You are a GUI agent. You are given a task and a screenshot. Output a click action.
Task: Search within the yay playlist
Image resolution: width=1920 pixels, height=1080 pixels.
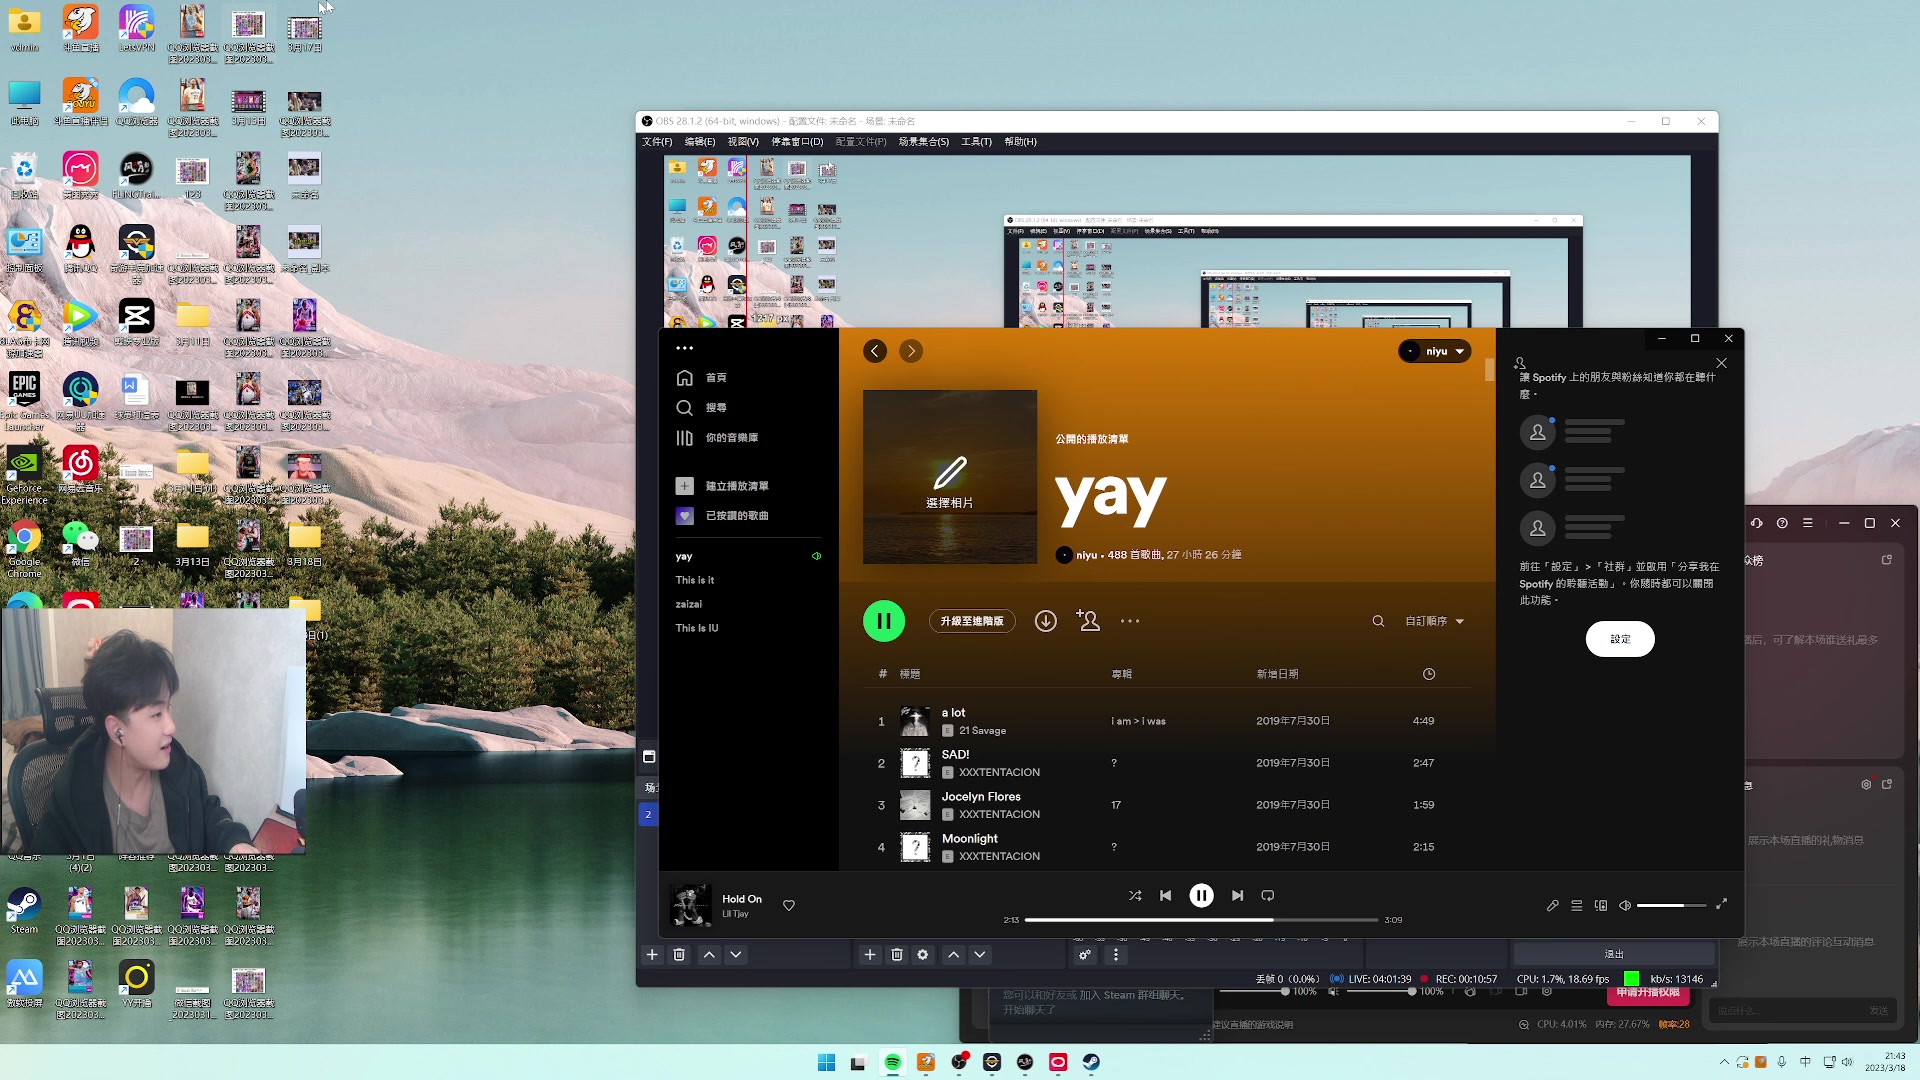tap(1378, 621)
